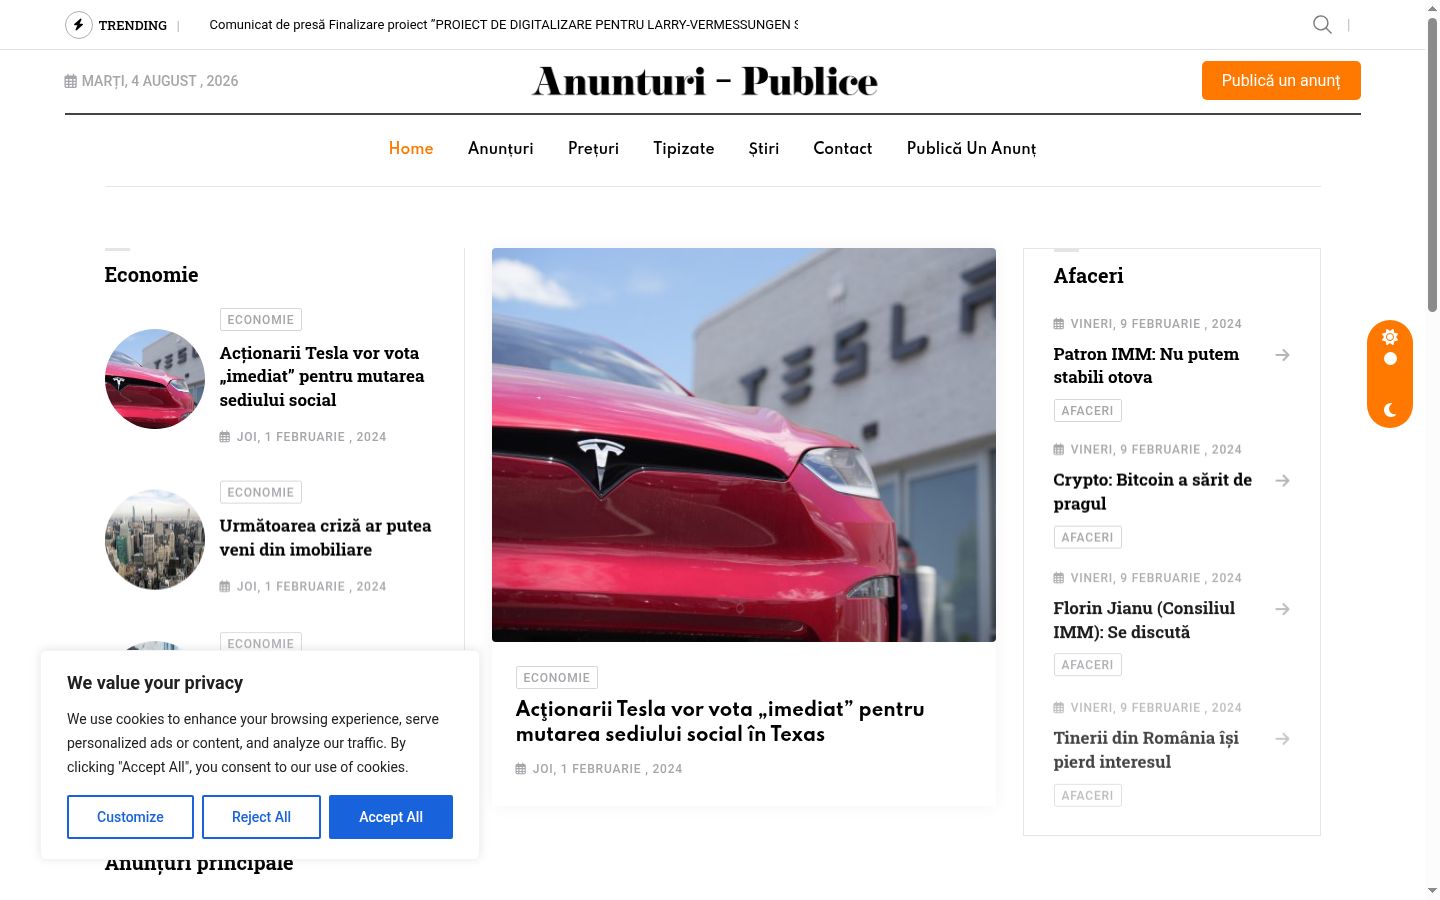This screenshot has height=900, width=1440.
Task: Reject all cookies
Action: coord(261,817)
